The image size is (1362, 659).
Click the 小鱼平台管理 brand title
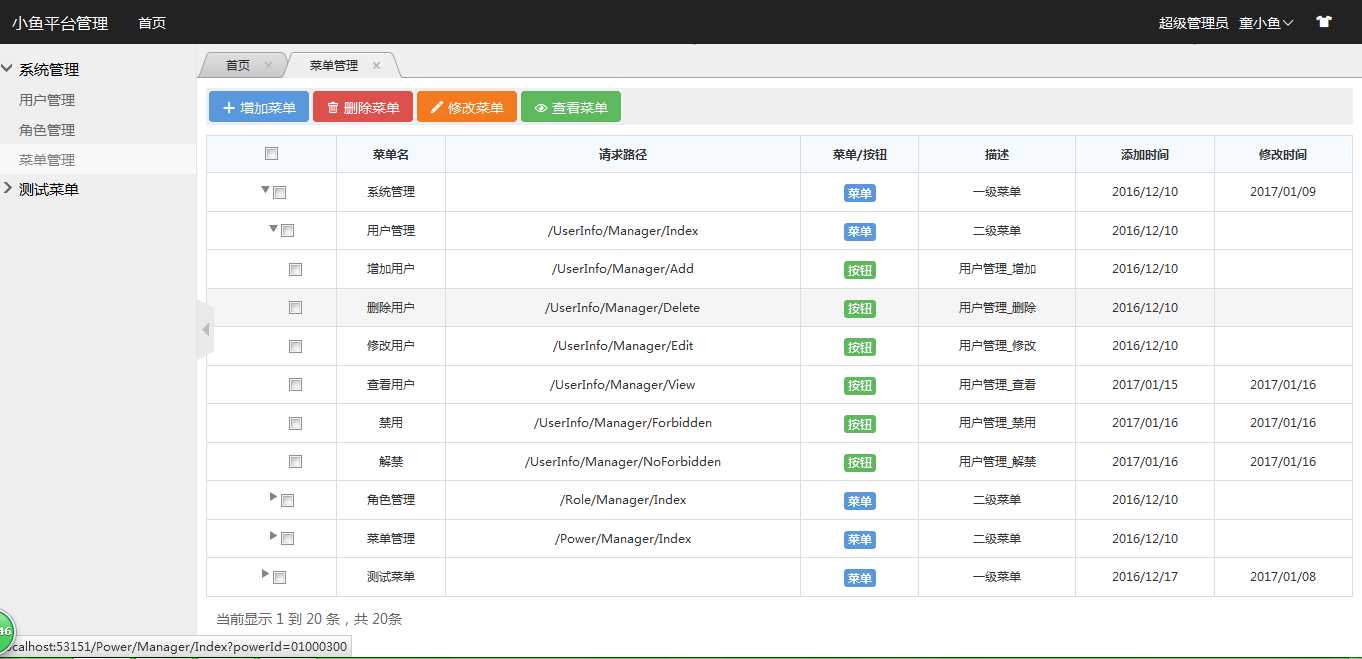[60, 23]
